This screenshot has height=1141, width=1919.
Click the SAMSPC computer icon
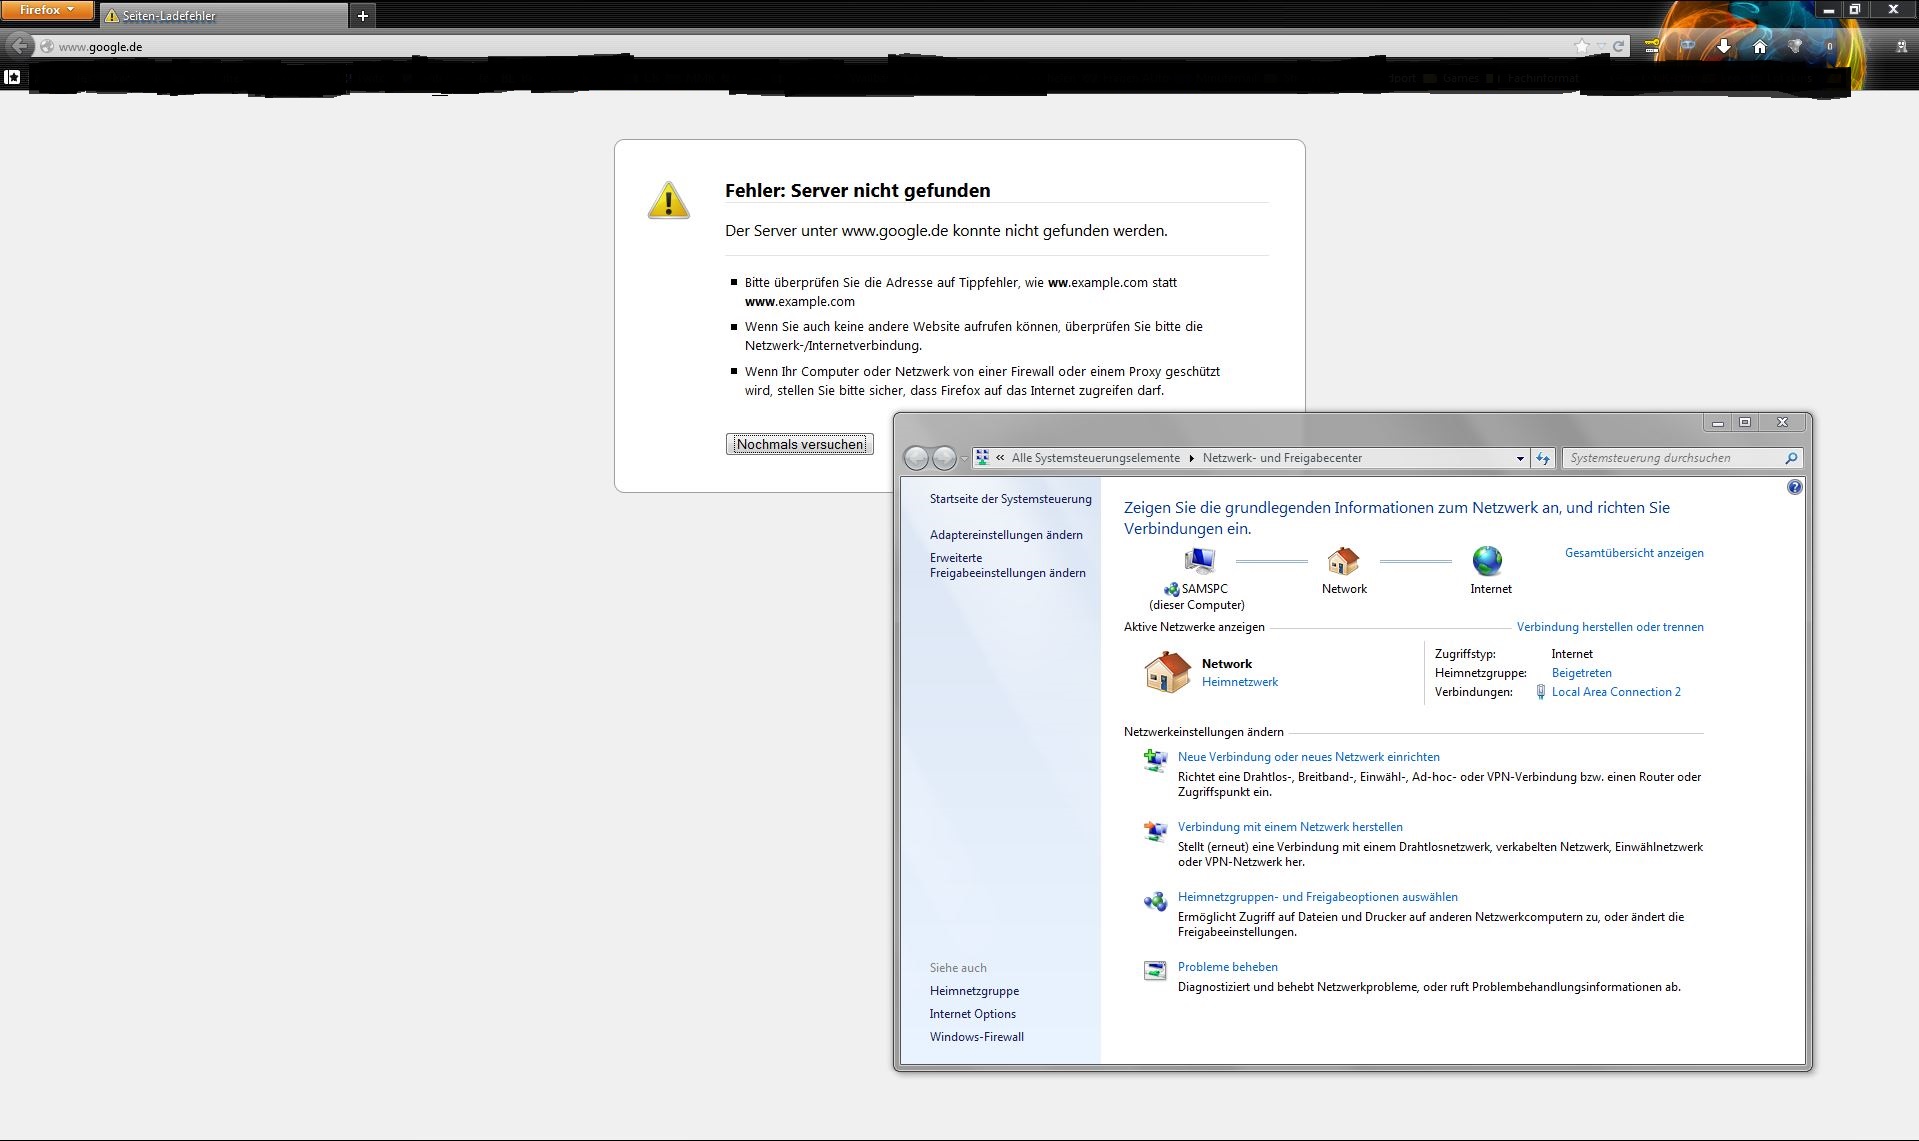pos(1198,561)
